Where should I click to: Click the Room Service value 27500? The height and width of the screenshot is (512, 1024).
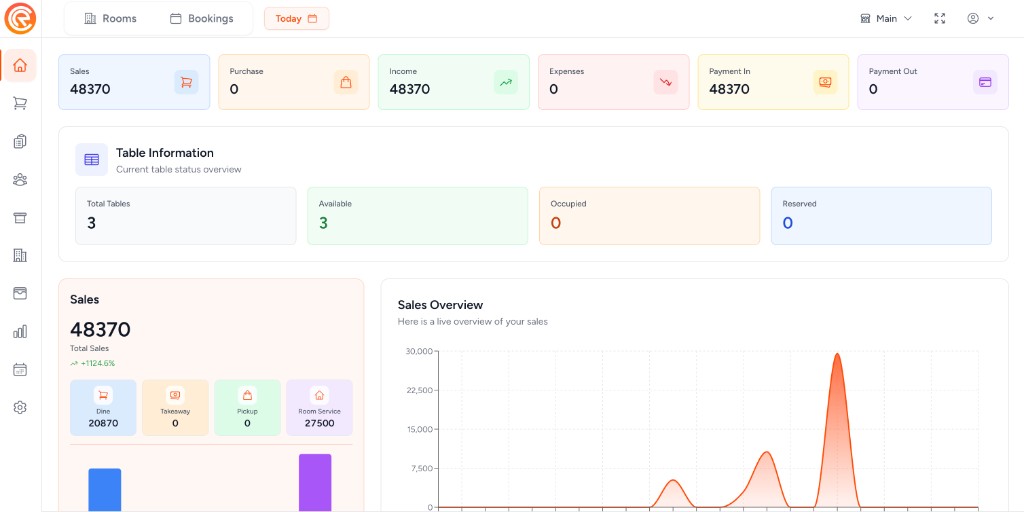click(x=319, y=423)
